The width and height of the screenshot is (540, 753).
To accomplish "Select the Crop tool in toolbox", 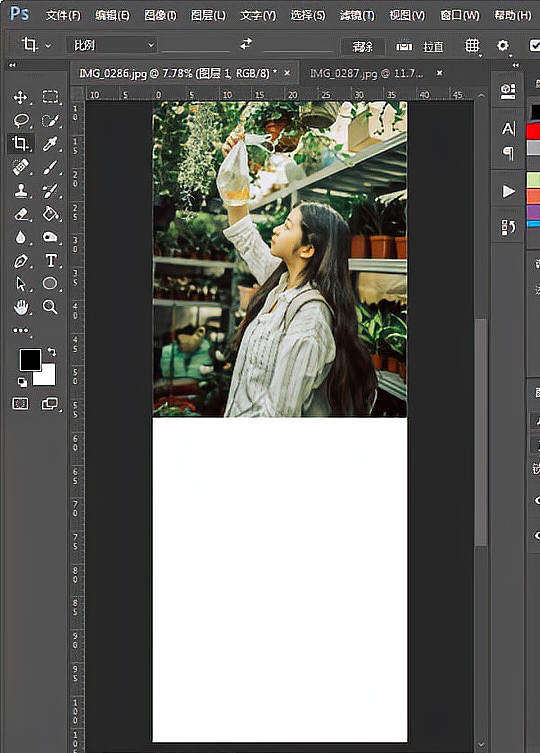I will click(x=20, y=143).
